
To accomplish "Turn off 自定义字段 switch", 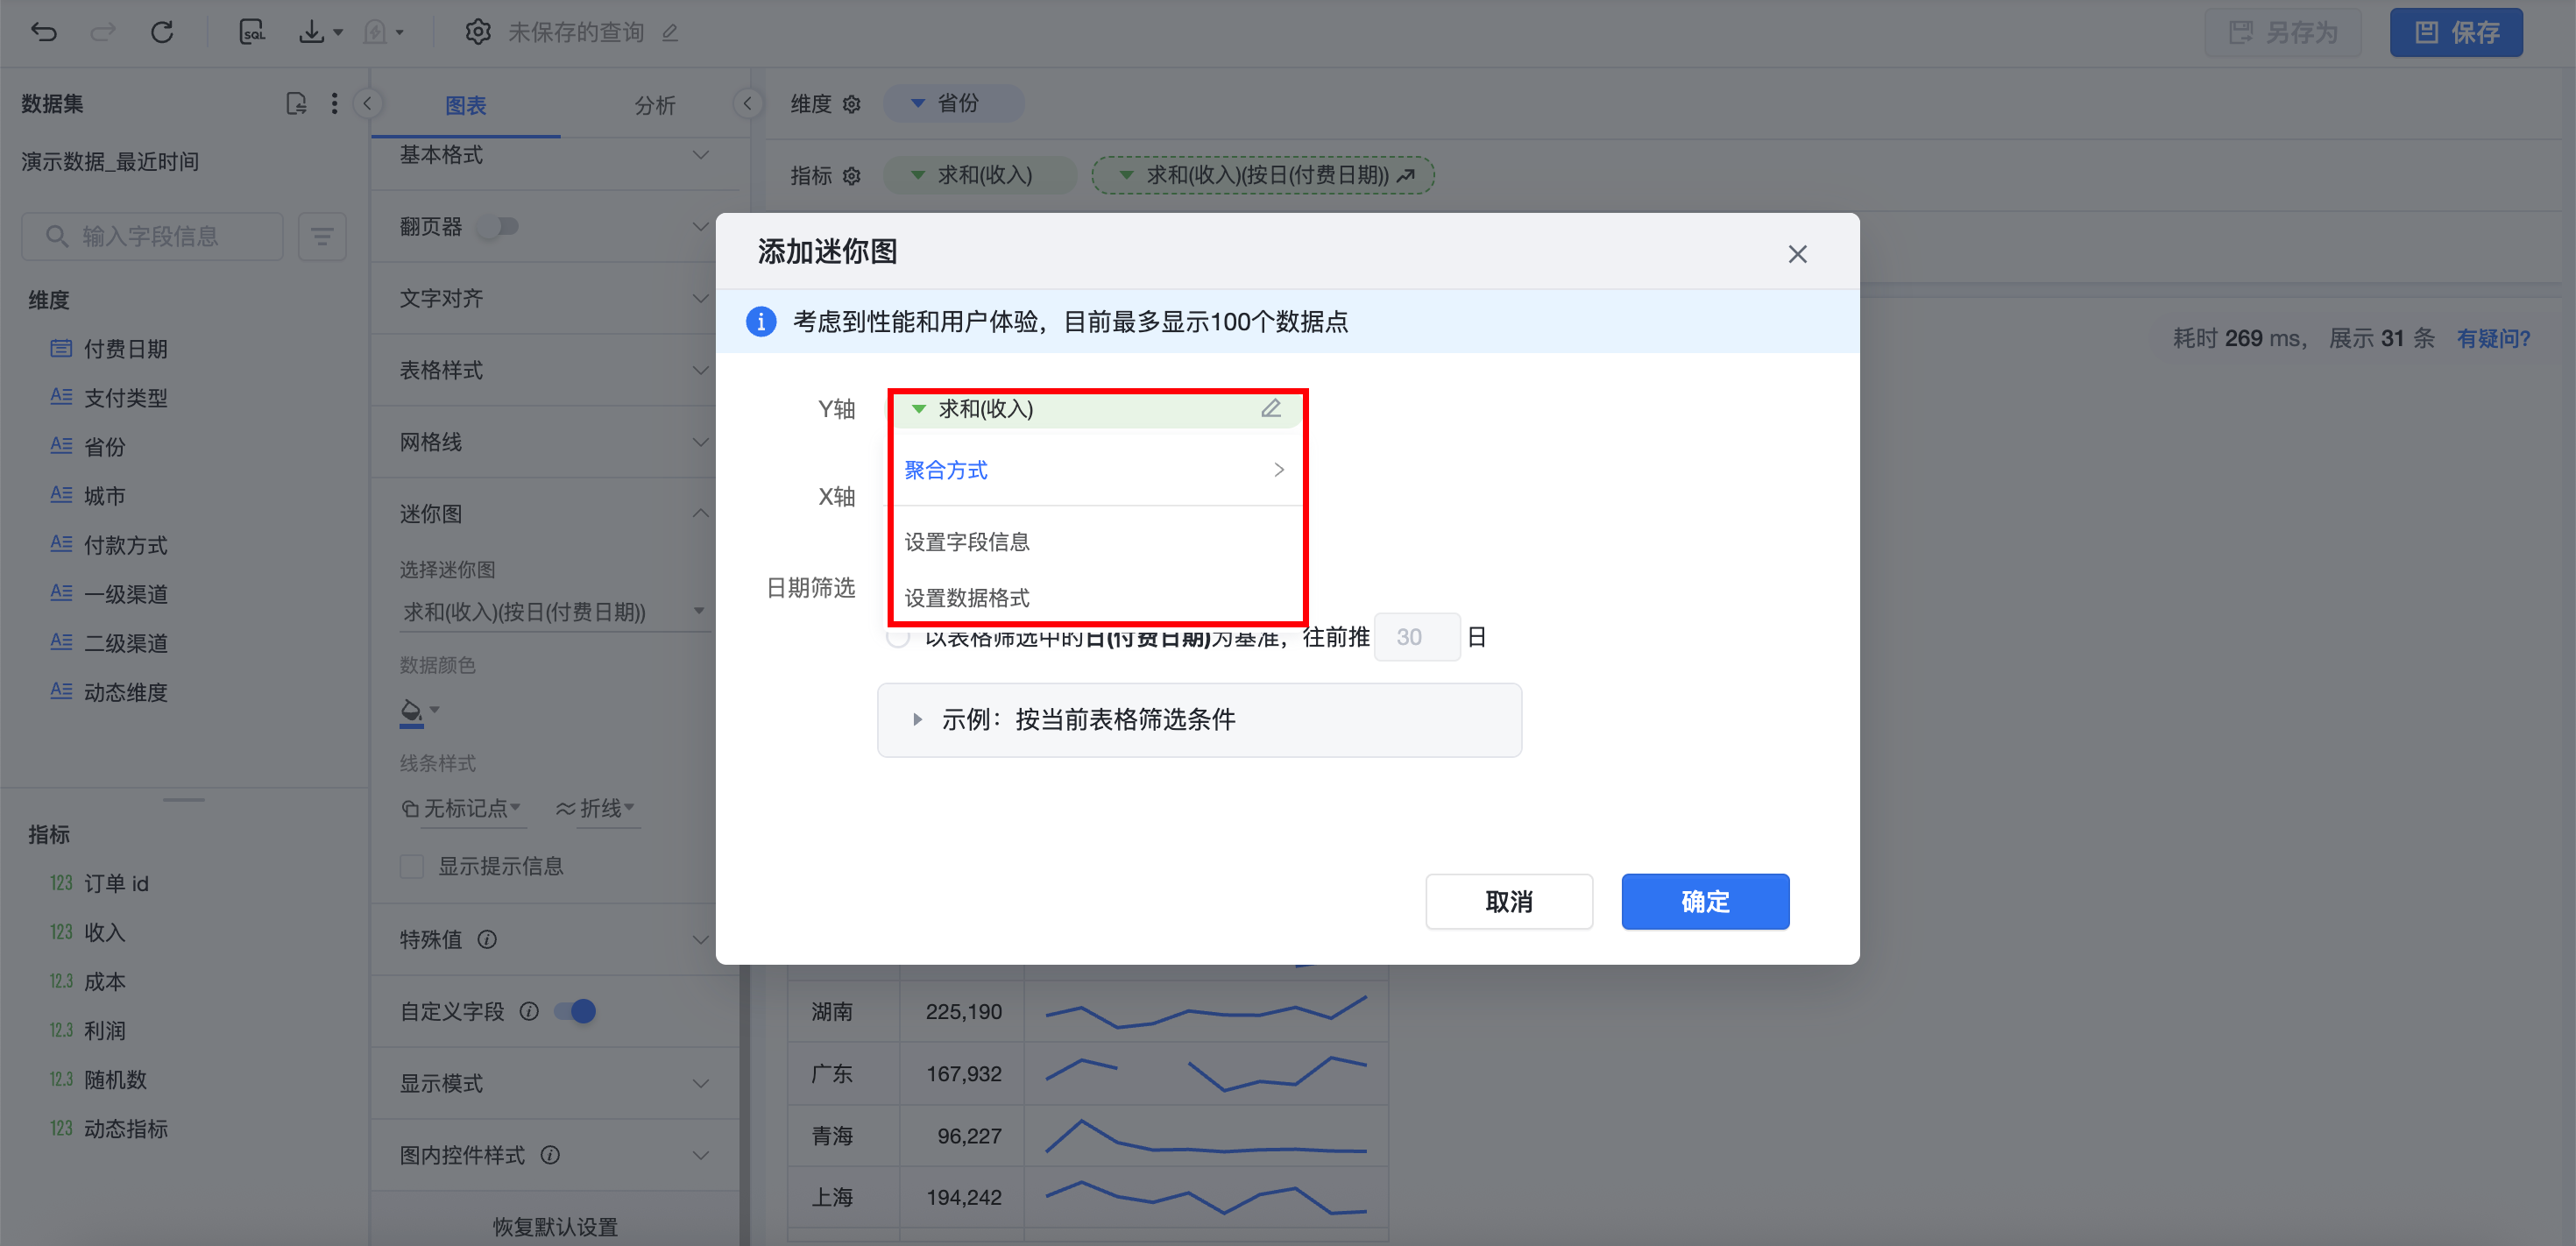I will (576, 1011).
